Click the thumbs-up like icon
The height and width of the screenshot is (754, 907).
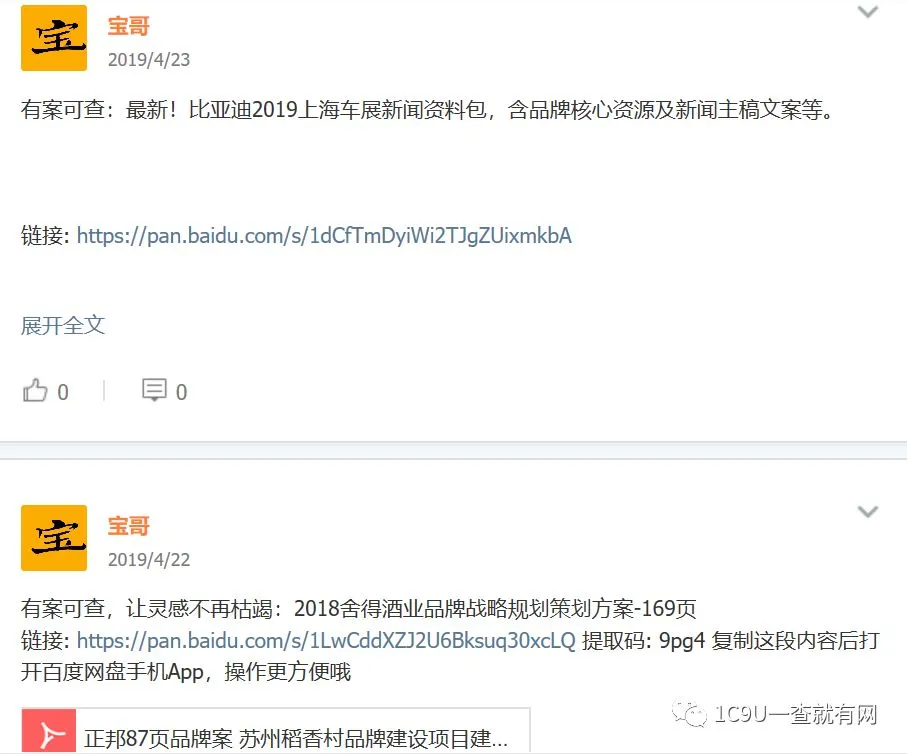[x=35, y=391]
